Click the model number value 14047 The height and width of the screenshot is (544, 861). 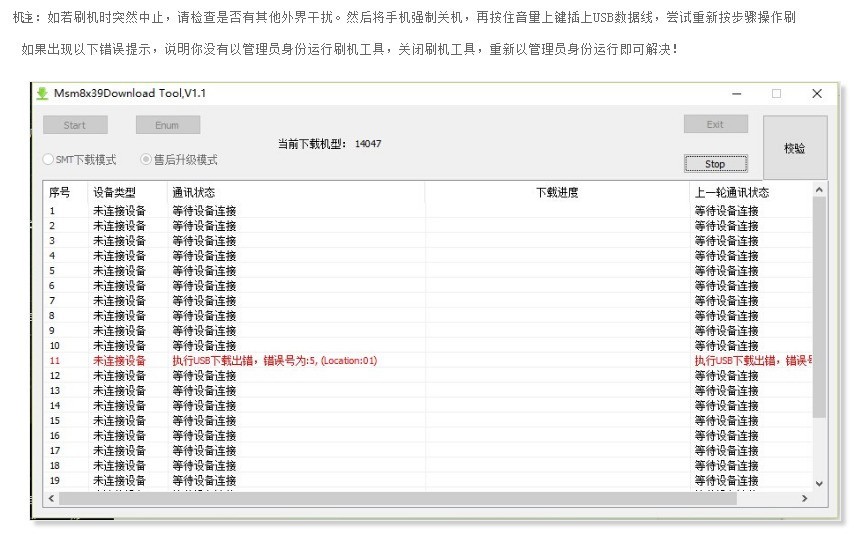(368, 144)
